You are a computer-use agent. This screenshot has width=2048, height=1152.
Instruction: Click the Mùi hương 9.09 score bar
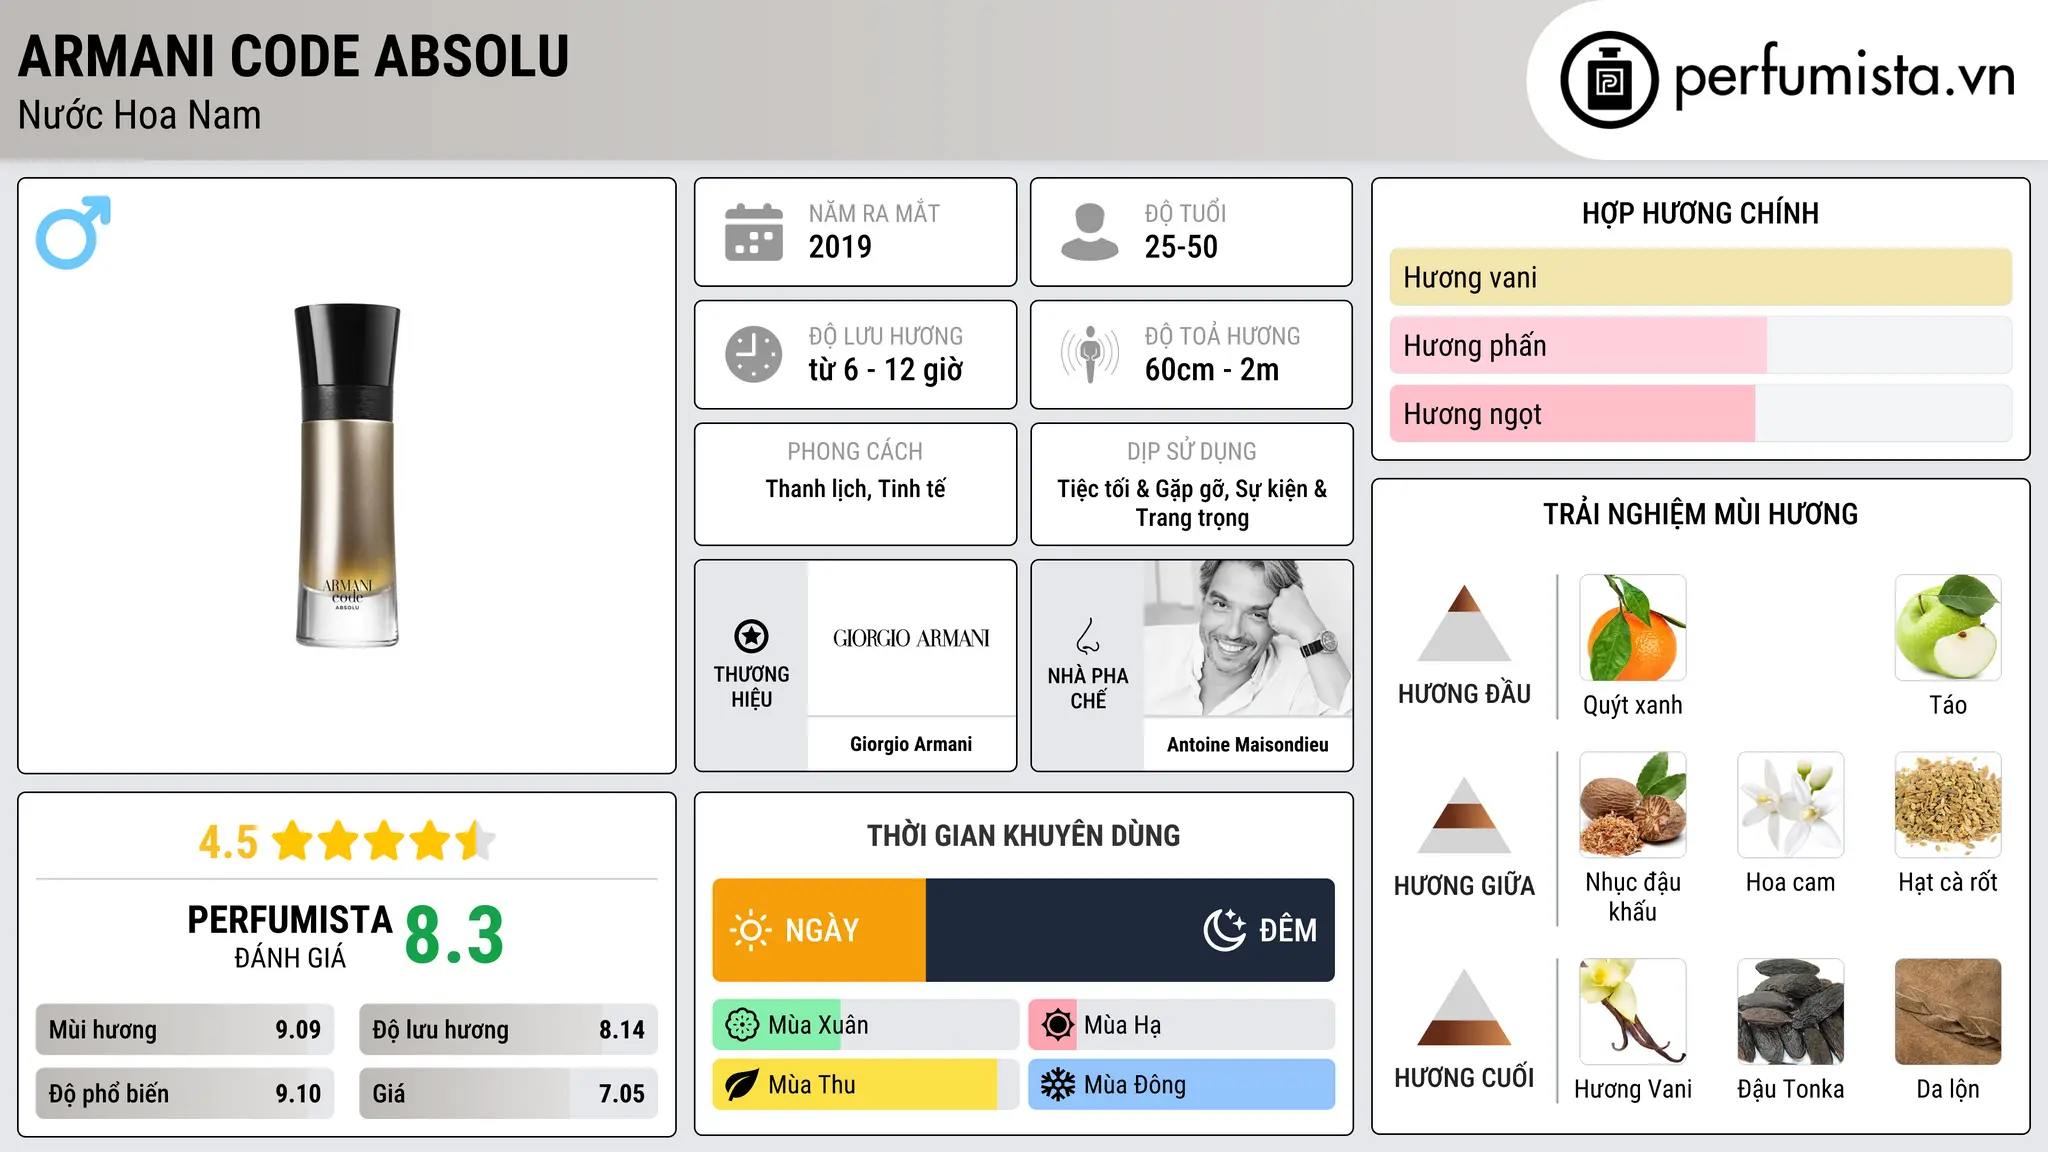(x=185, y=1030)
